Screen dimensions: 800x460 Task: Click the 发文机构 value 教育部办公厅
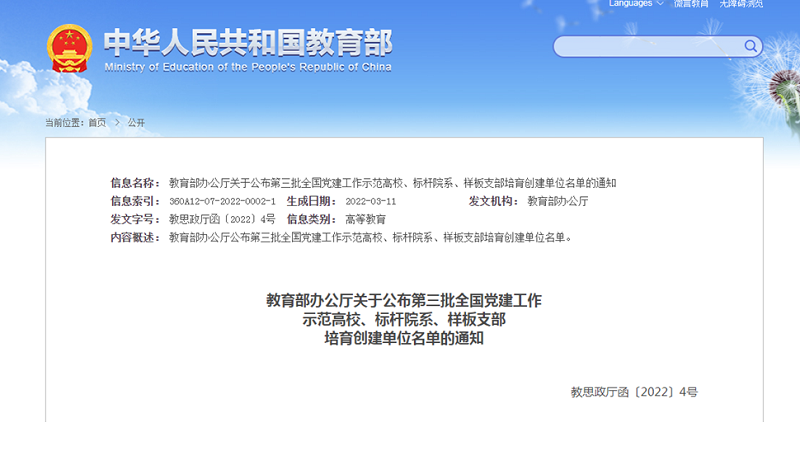(x=558, y=201)
